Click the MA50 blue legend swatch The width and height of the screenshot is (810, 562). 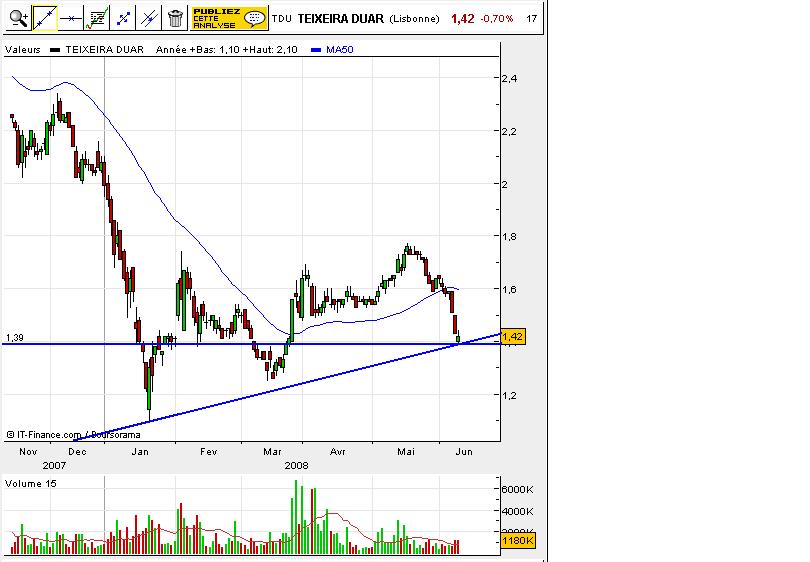[316, 50]
